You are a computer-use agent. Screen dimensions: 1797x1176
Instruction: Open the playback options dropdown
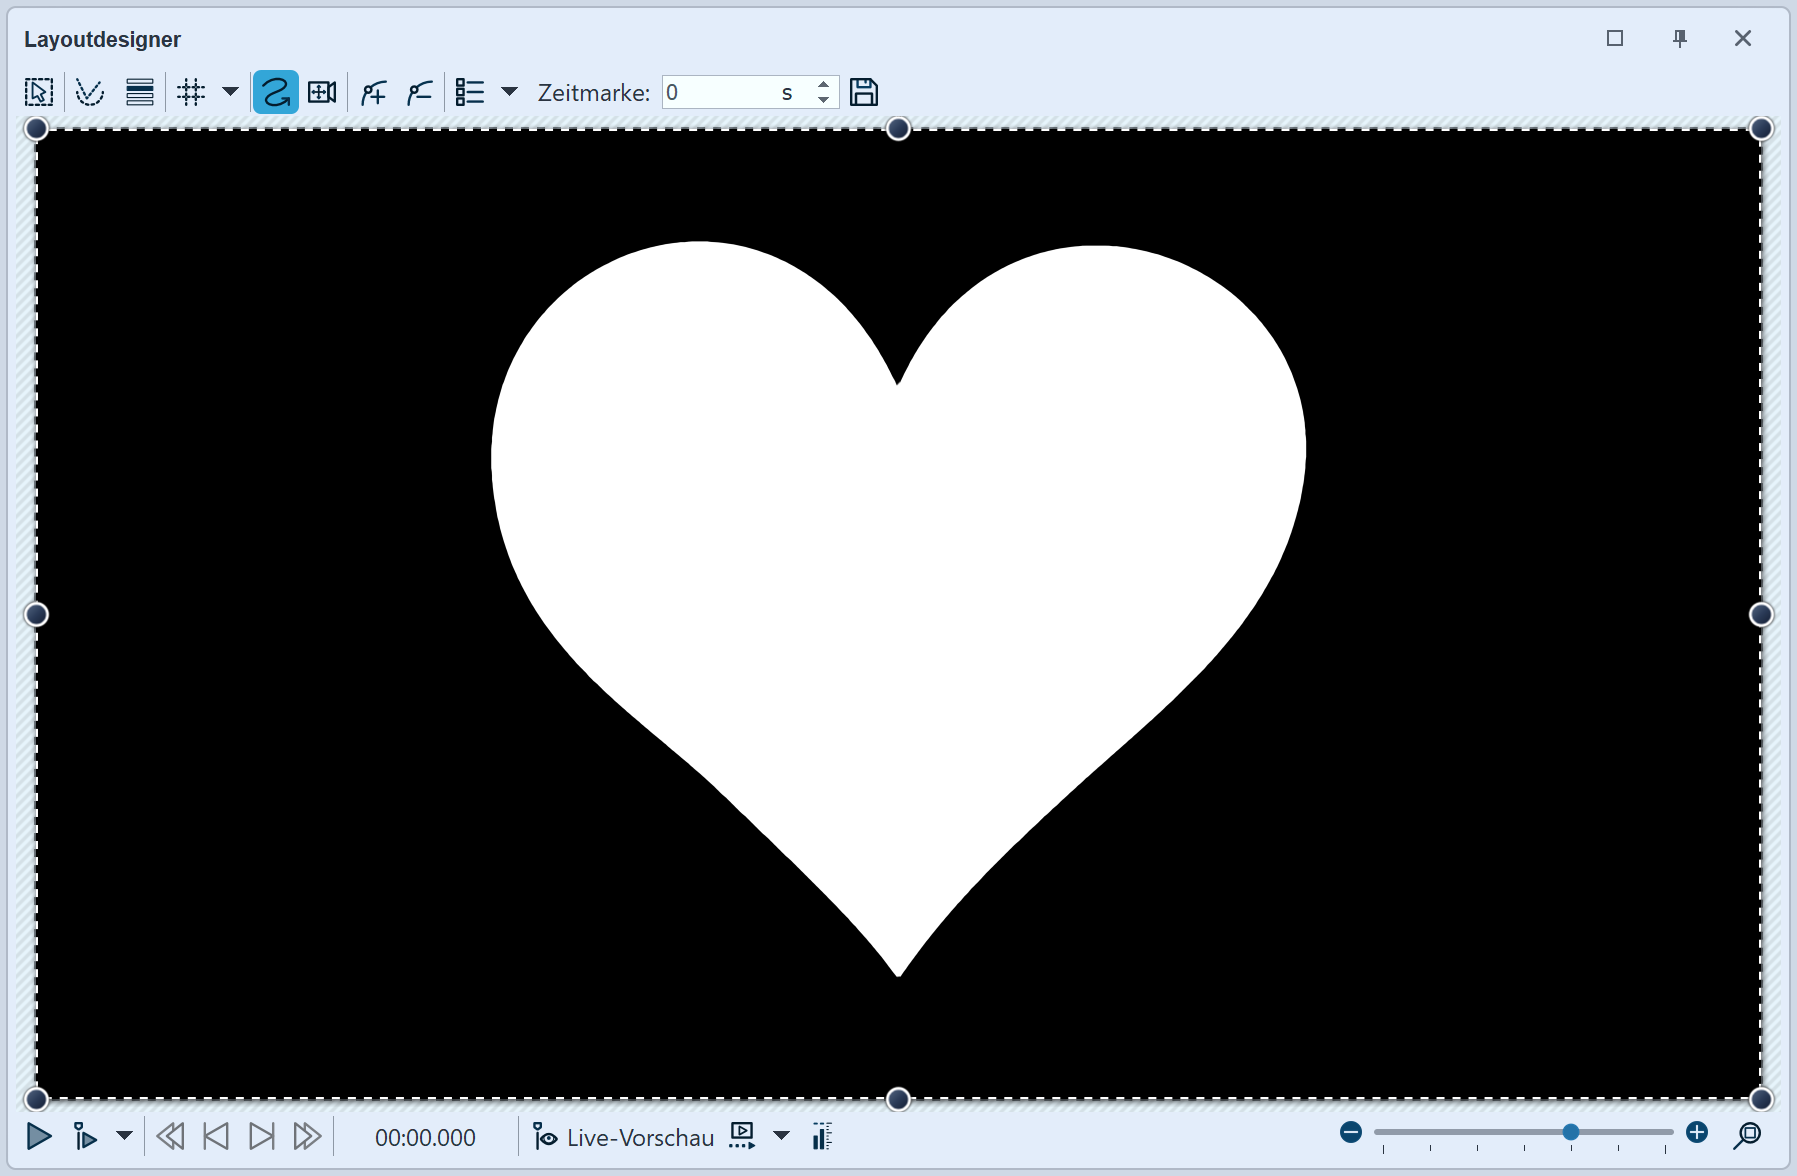coord(124,1136)
